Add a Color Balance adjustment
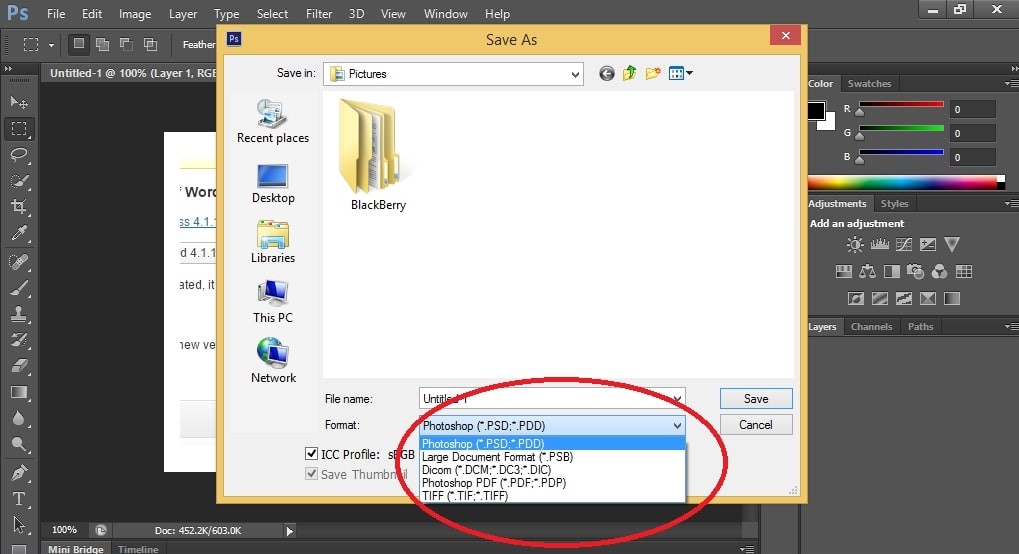The image size is (1019, 554). click(x=867, y=272)
